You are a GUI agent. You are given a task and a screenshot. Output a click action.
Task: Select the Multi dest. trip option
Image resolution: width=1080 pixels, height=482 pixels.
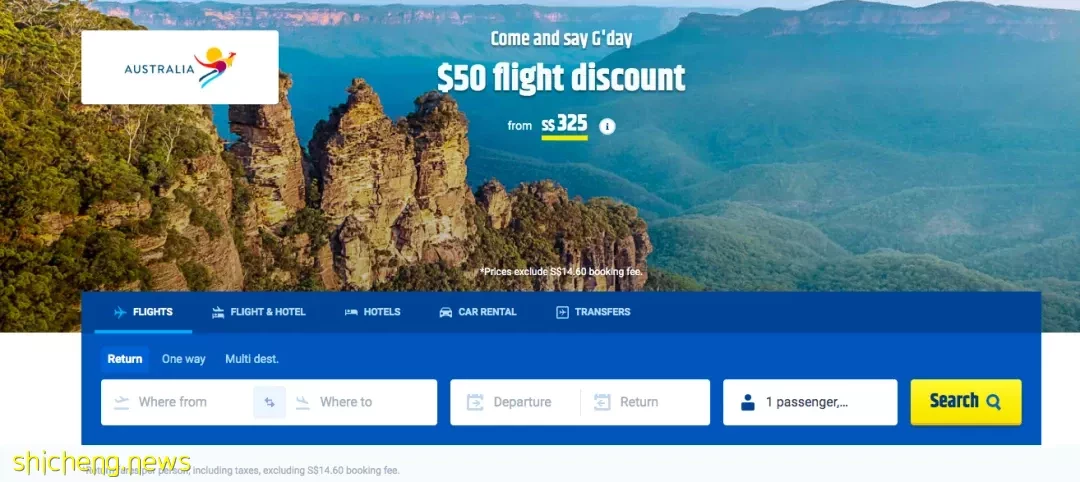[x=252, y=359]
